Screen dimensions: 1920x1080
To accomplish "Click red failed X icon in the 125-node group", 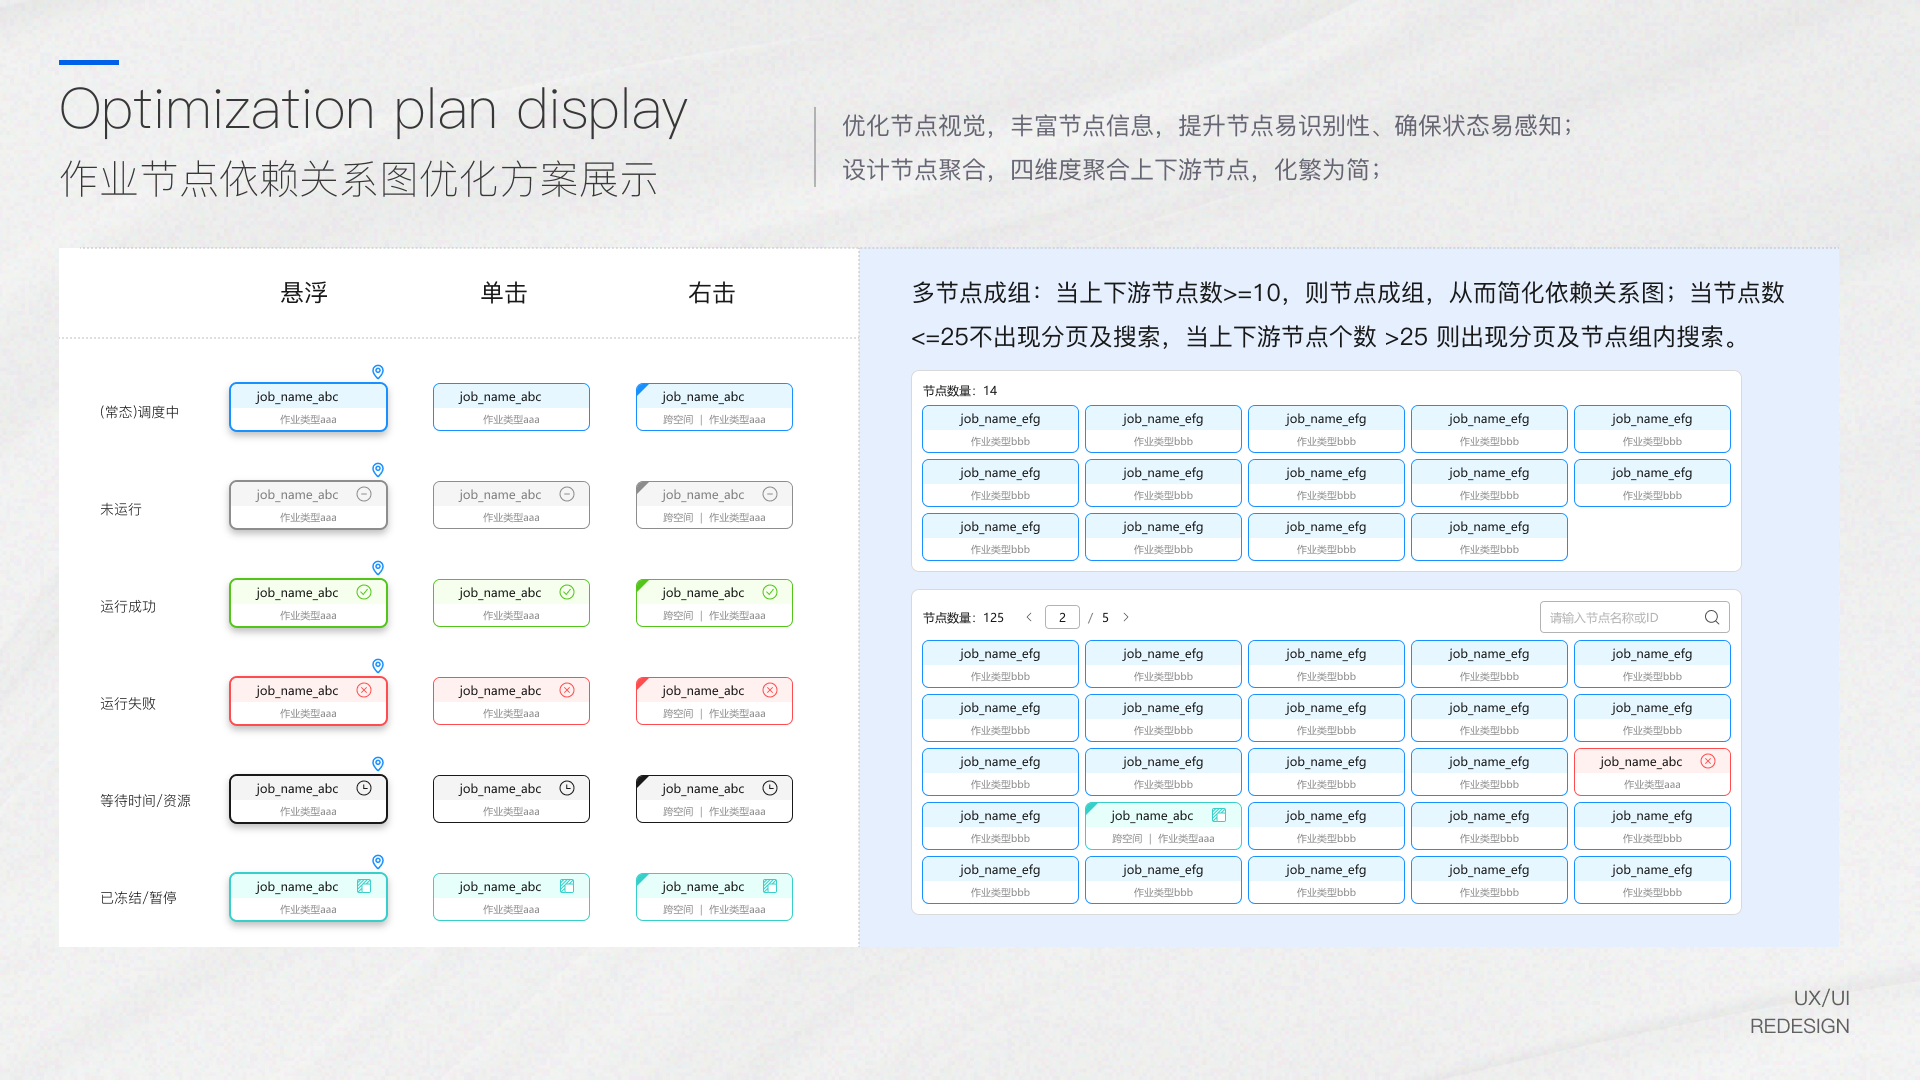I will point(1708,761).
